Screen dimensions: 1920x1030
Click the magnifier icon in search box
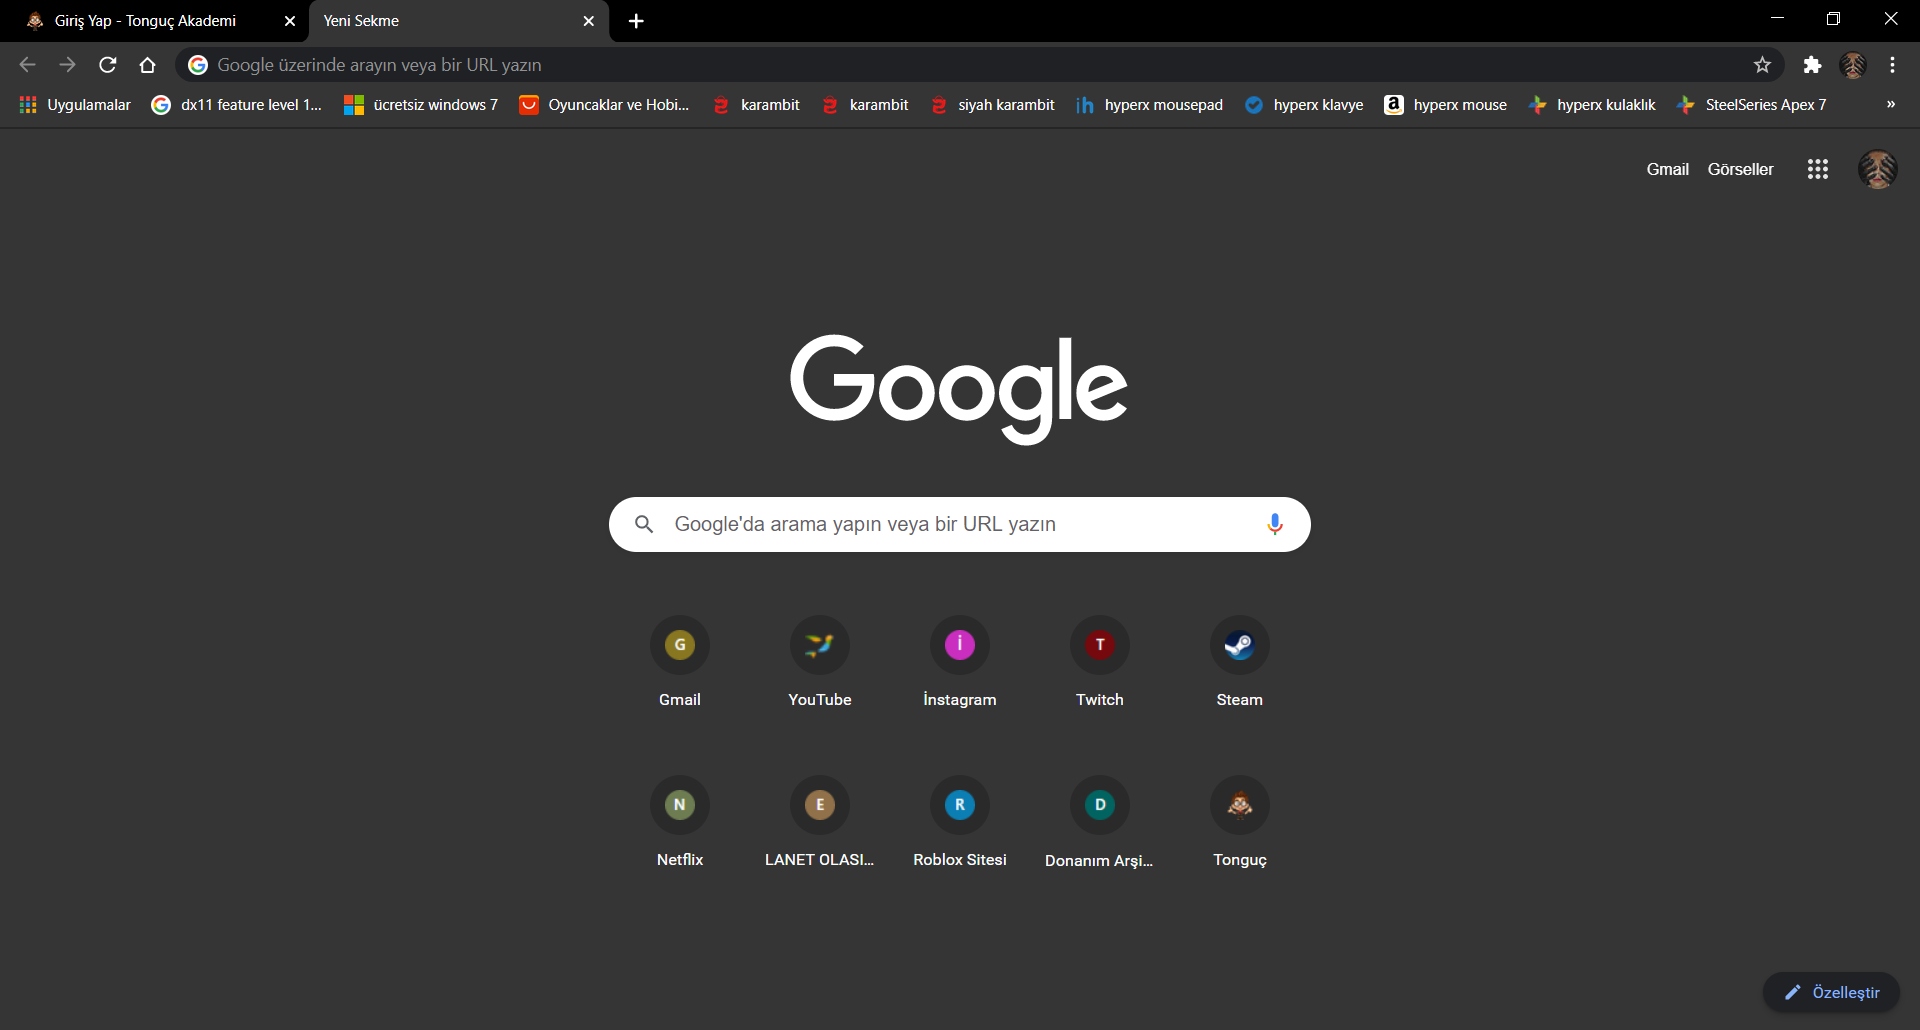tap(644, 524)
